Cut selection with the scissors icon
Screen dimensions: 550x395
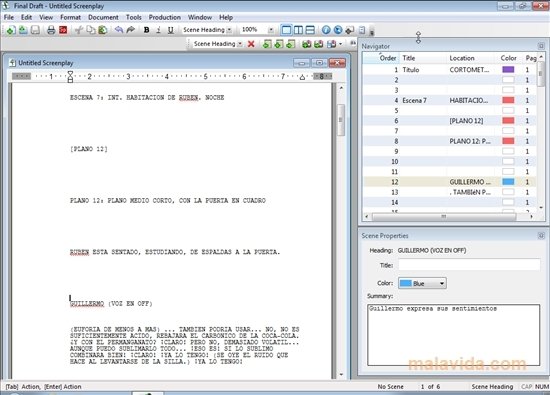[x=79, y=30]
